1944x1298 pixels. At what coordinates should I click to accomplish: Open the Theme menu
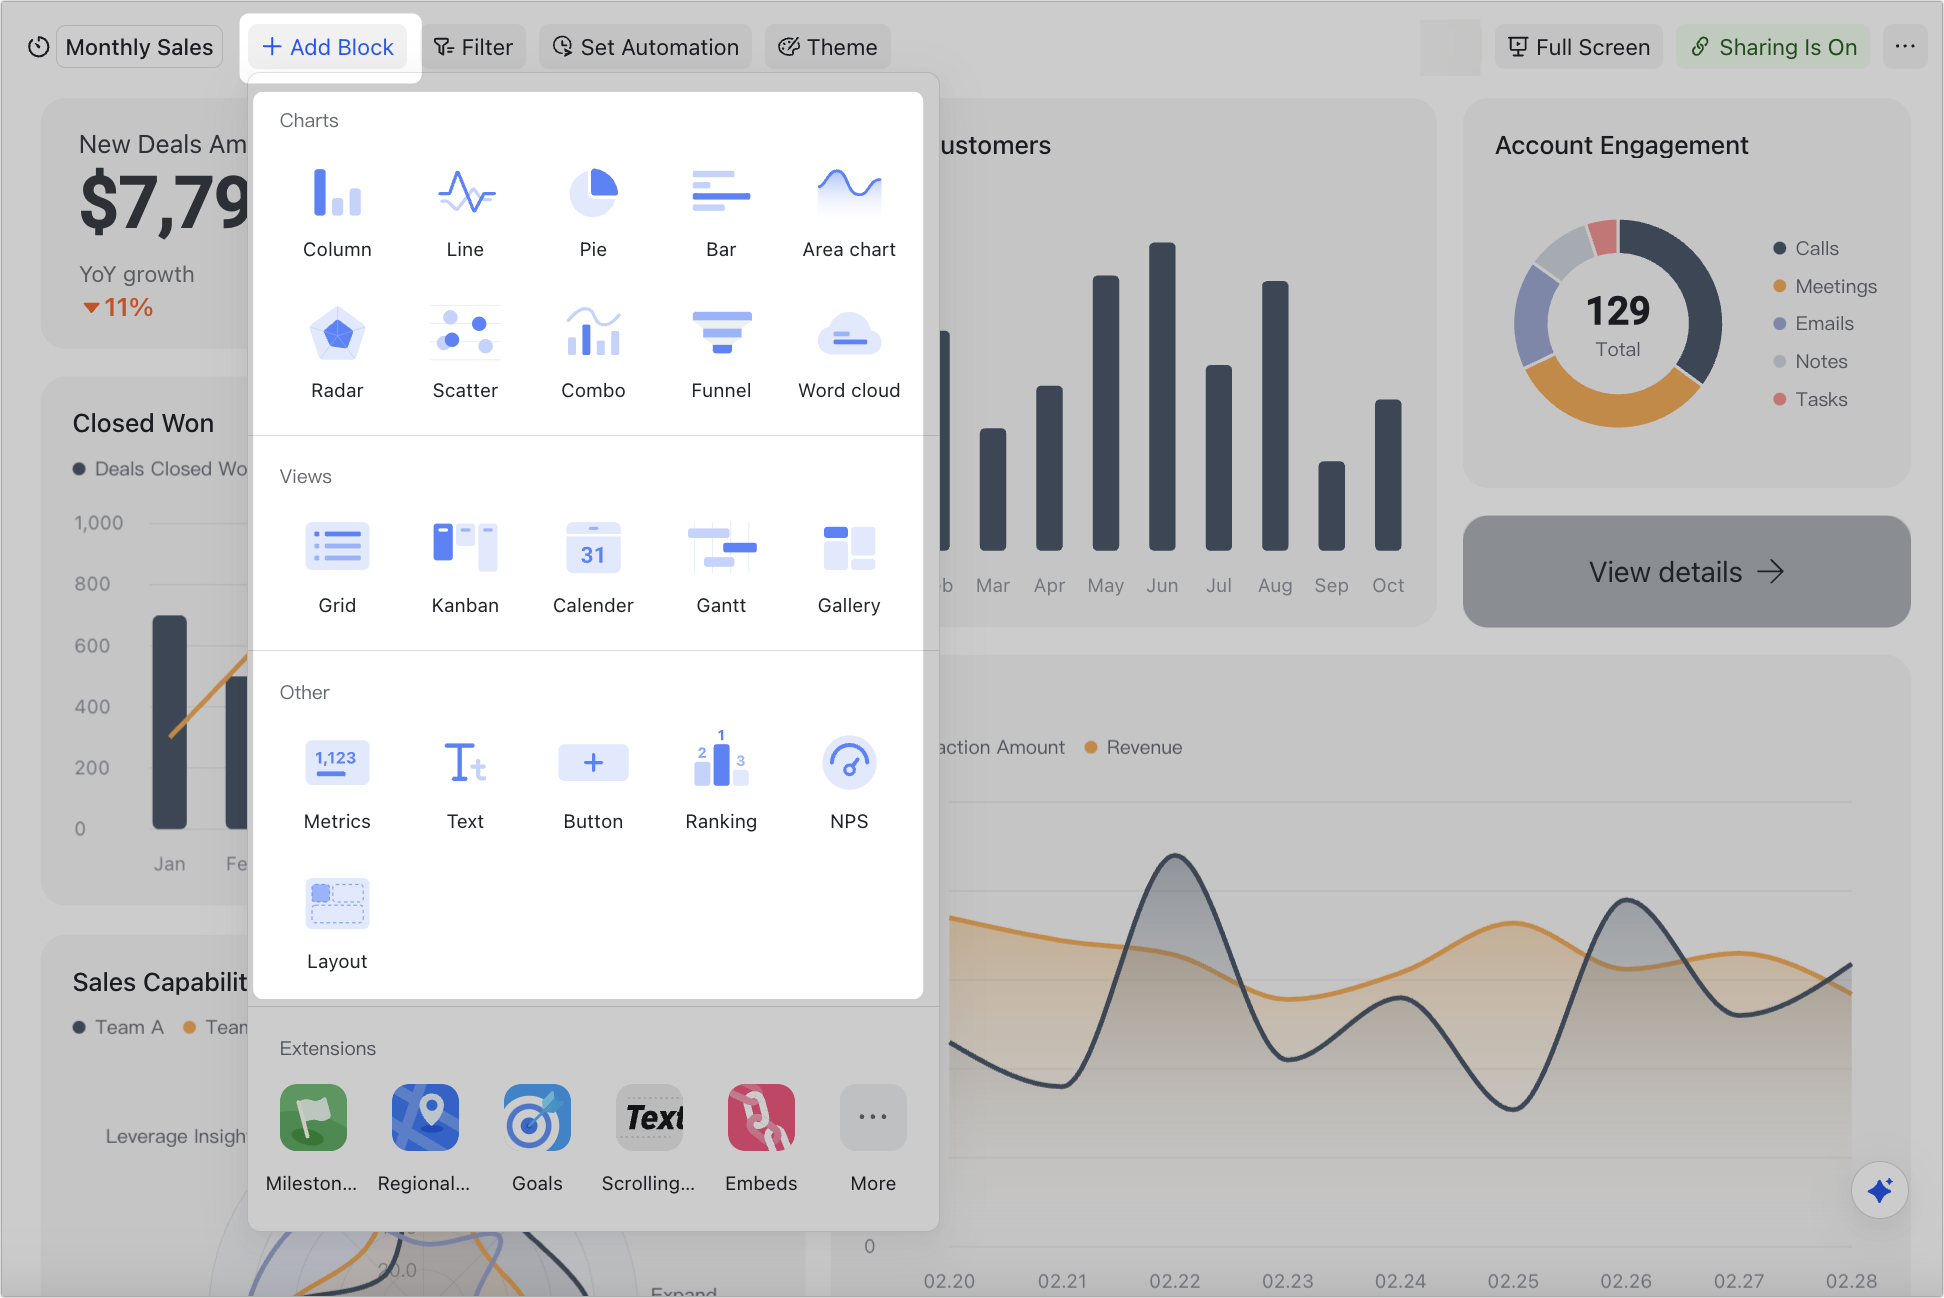(x=828, y=47)
